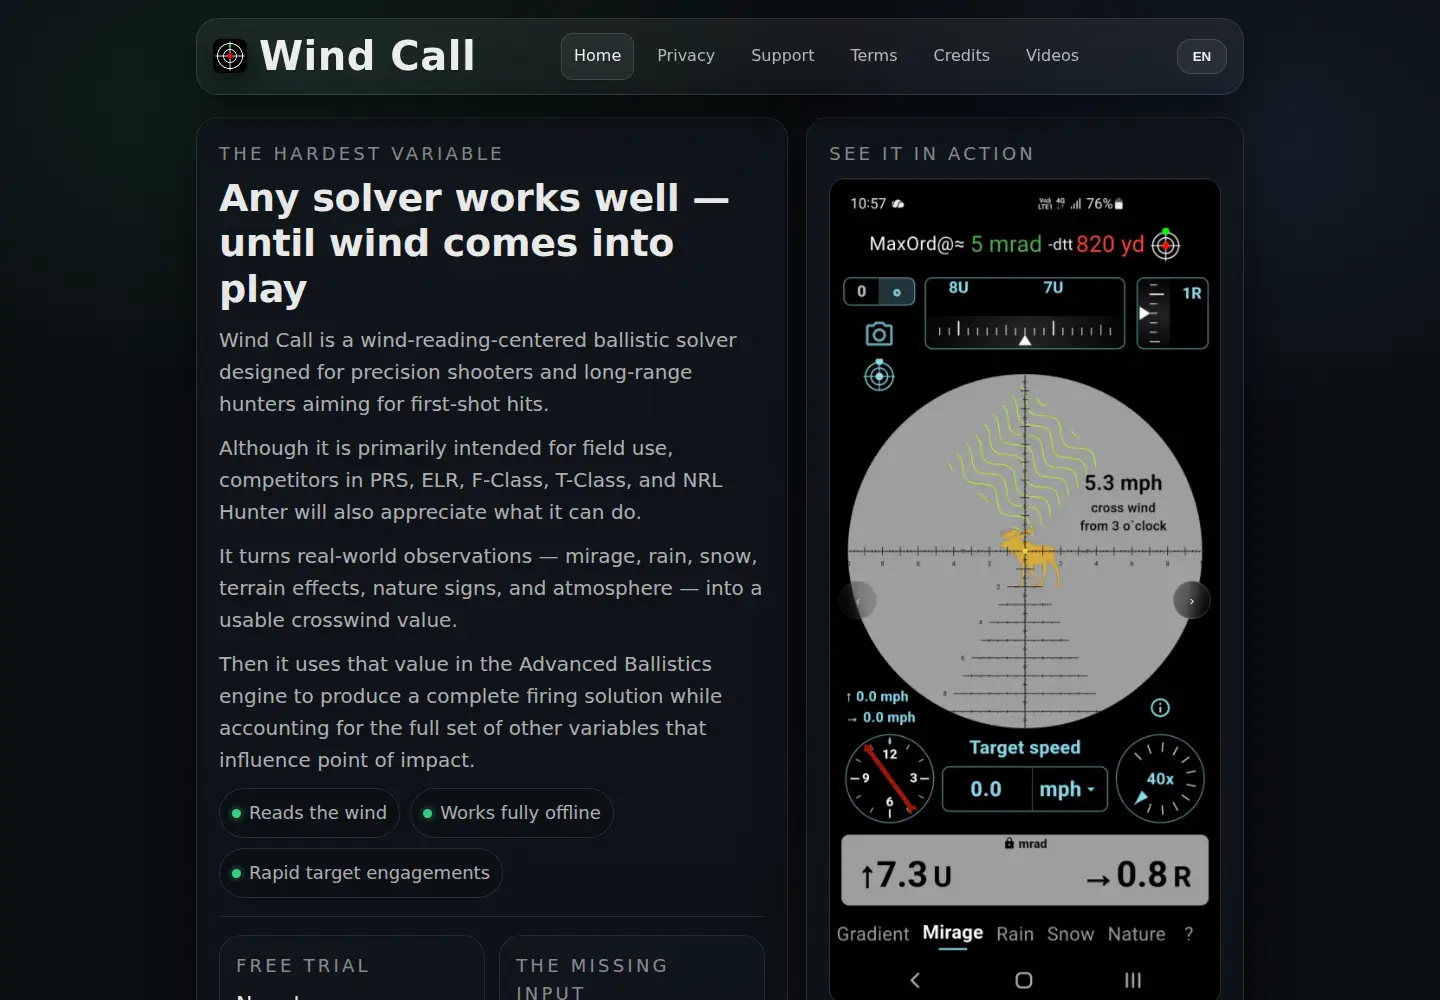Tap the teal target icon below the camera

pyautogui.click(x=879, y=376)
